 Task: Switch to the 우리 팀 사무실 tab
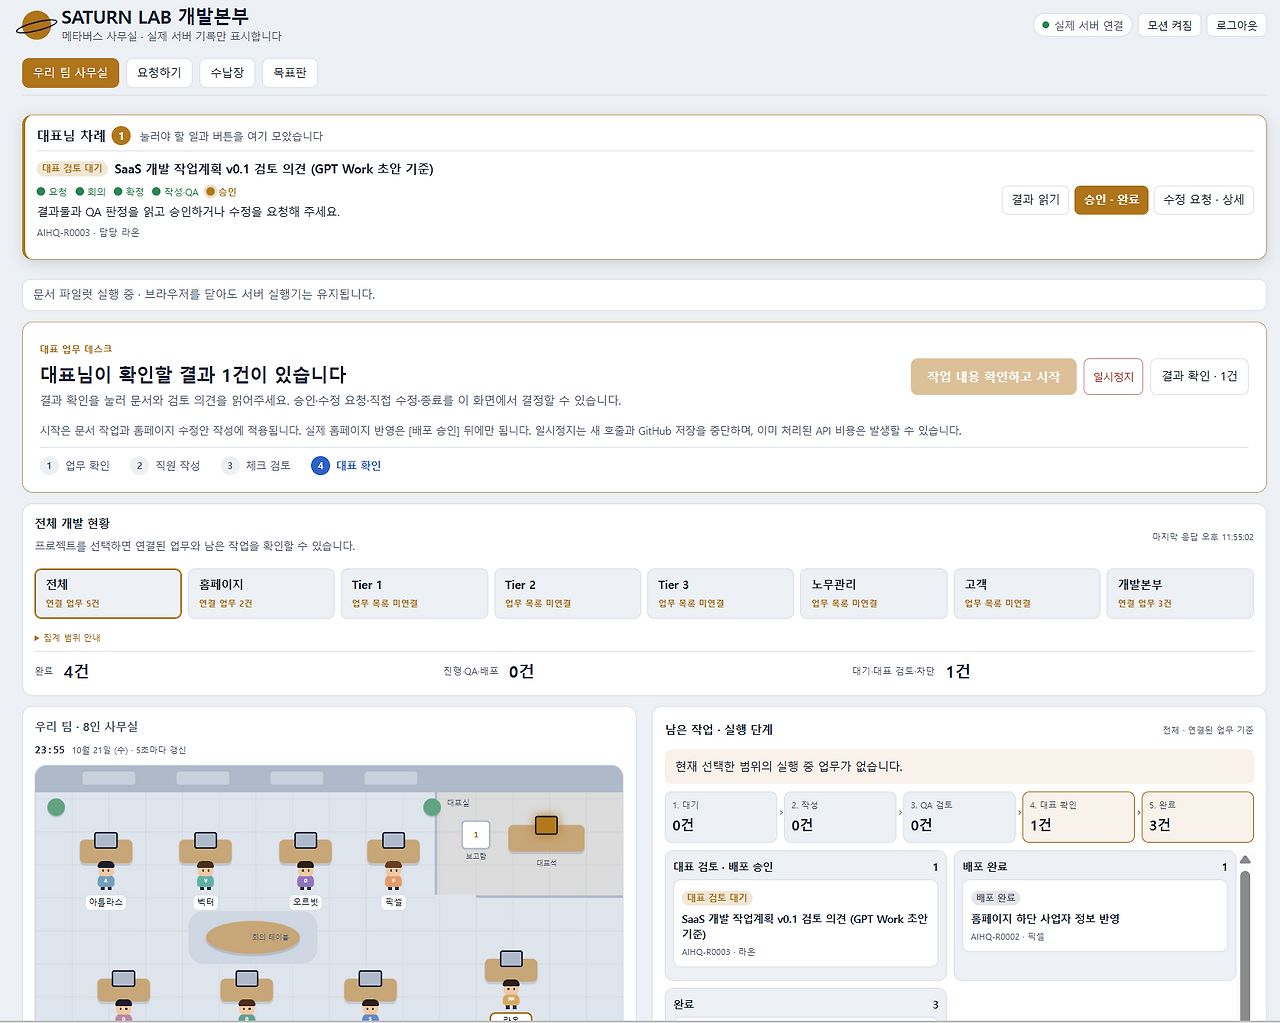(x=70, y=73)
